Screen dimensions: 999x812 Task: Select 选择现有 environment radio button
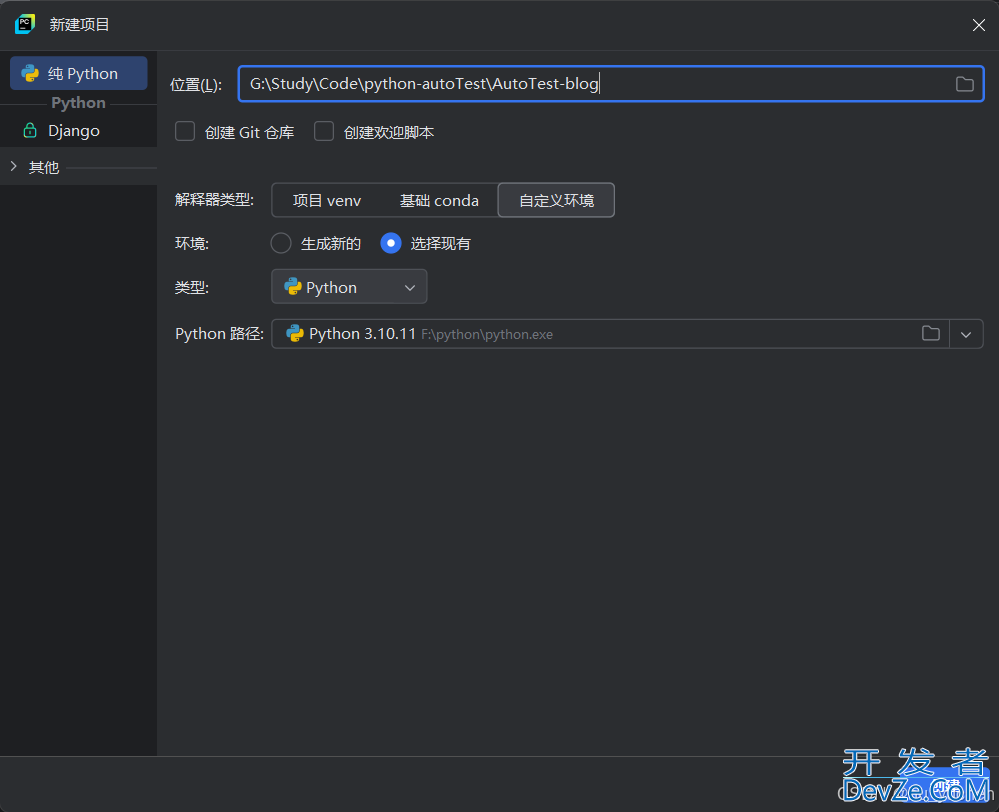391,243
